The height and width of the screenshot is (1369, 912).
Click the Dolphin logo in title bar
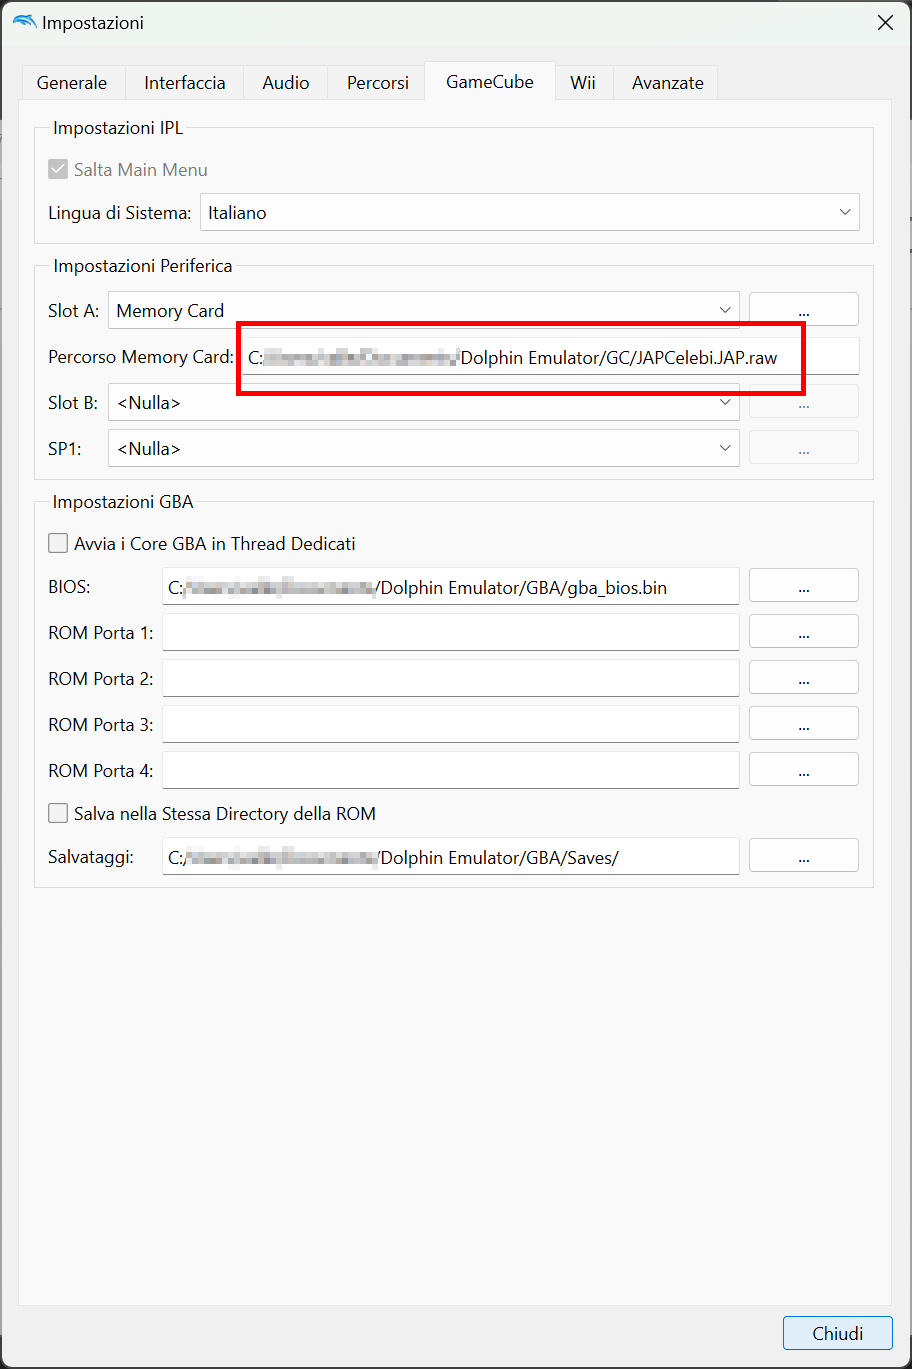23,22
